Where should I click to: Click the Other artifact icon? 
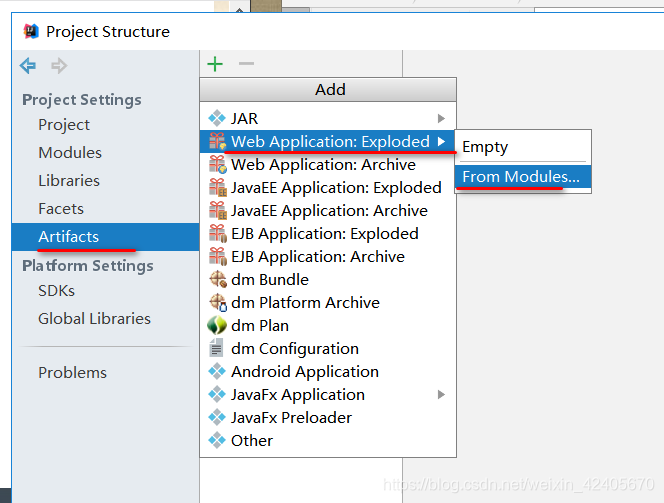pos(217,440)
